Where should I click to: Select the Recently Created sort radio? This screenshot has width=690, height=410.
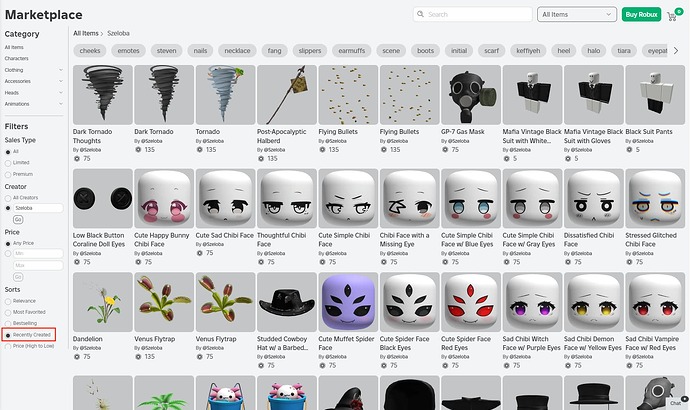tap(8, 335)
